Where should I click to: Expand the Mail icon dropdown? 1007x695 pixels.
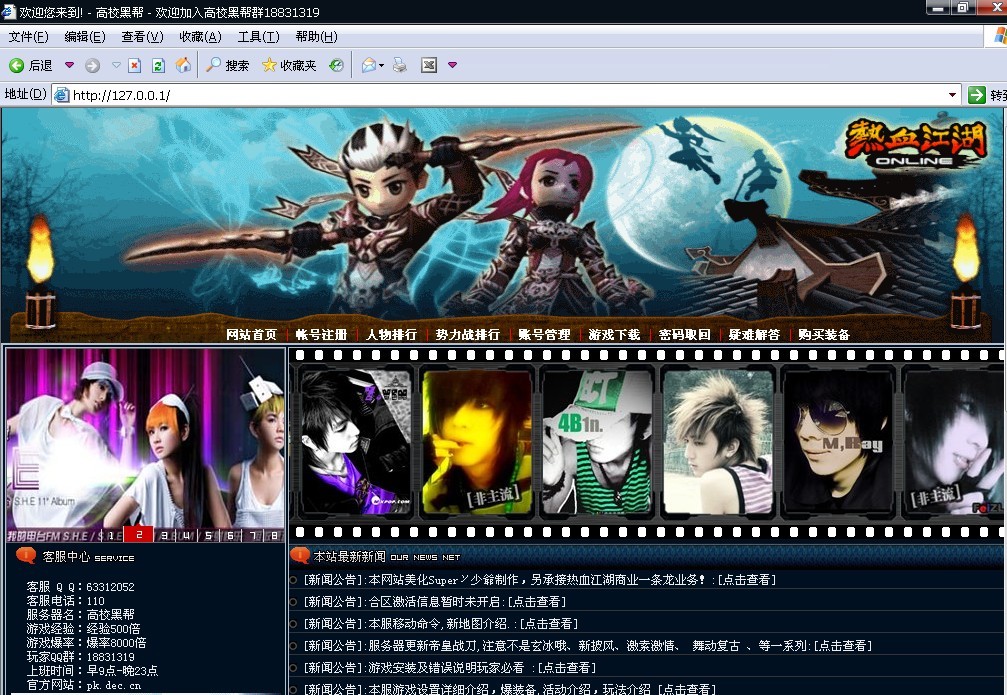[x=384, y=66]
